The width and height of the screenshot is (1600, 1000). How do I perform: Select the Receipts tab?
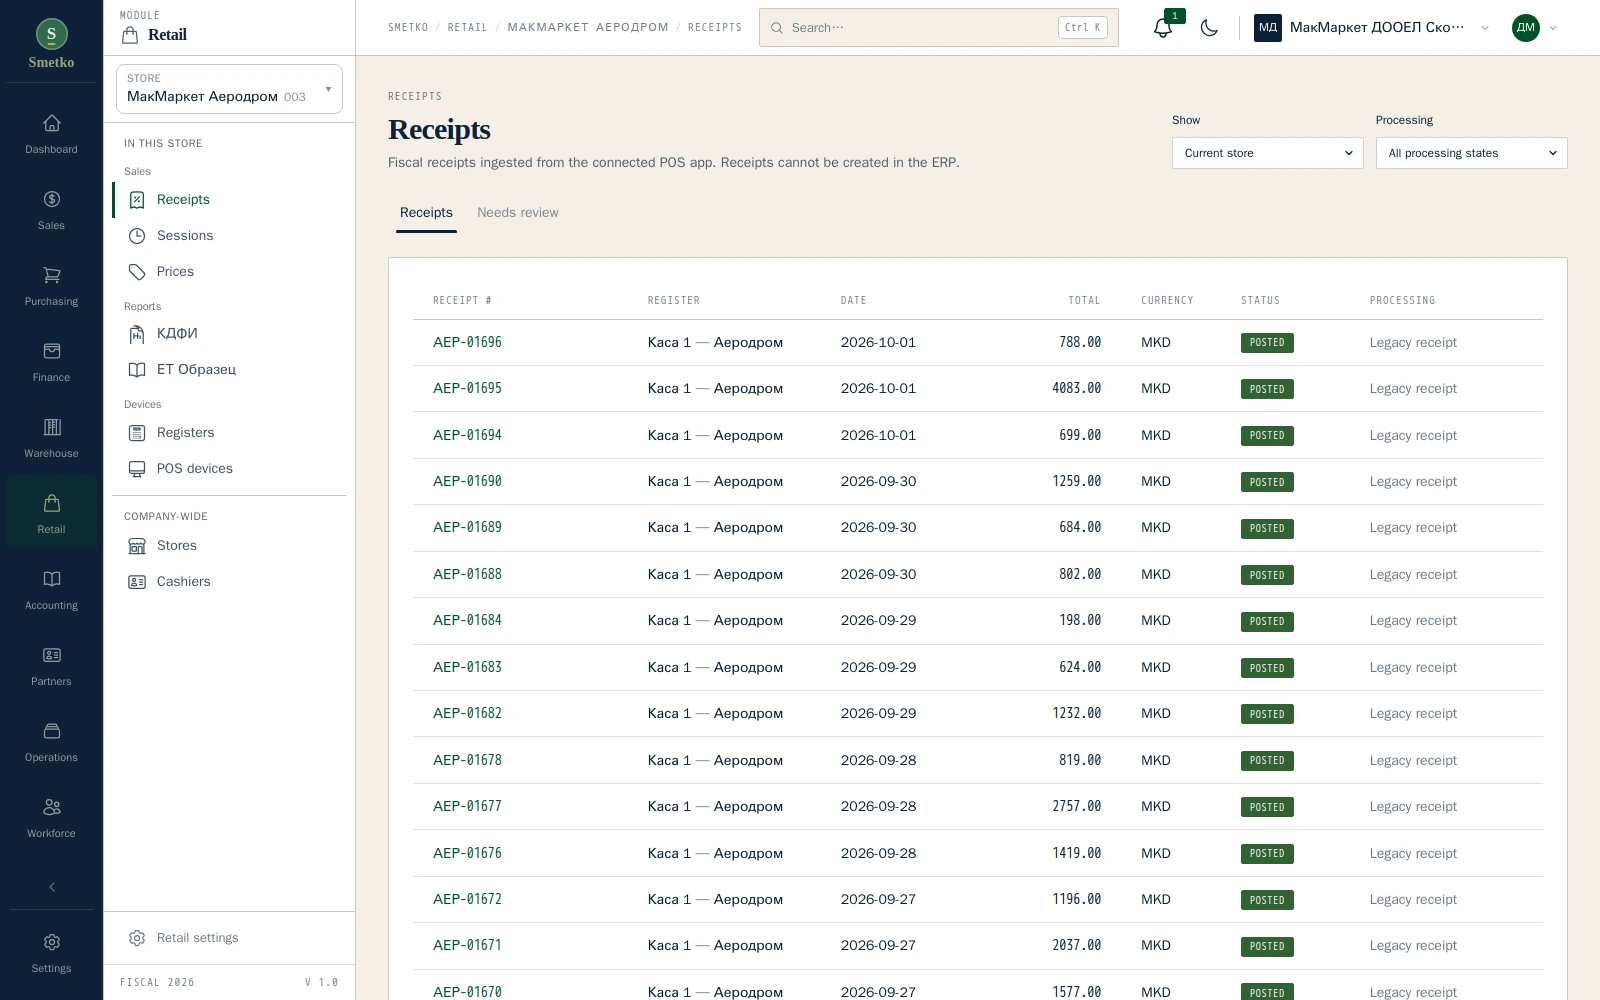pyautogui.click(x=426, y=212)
